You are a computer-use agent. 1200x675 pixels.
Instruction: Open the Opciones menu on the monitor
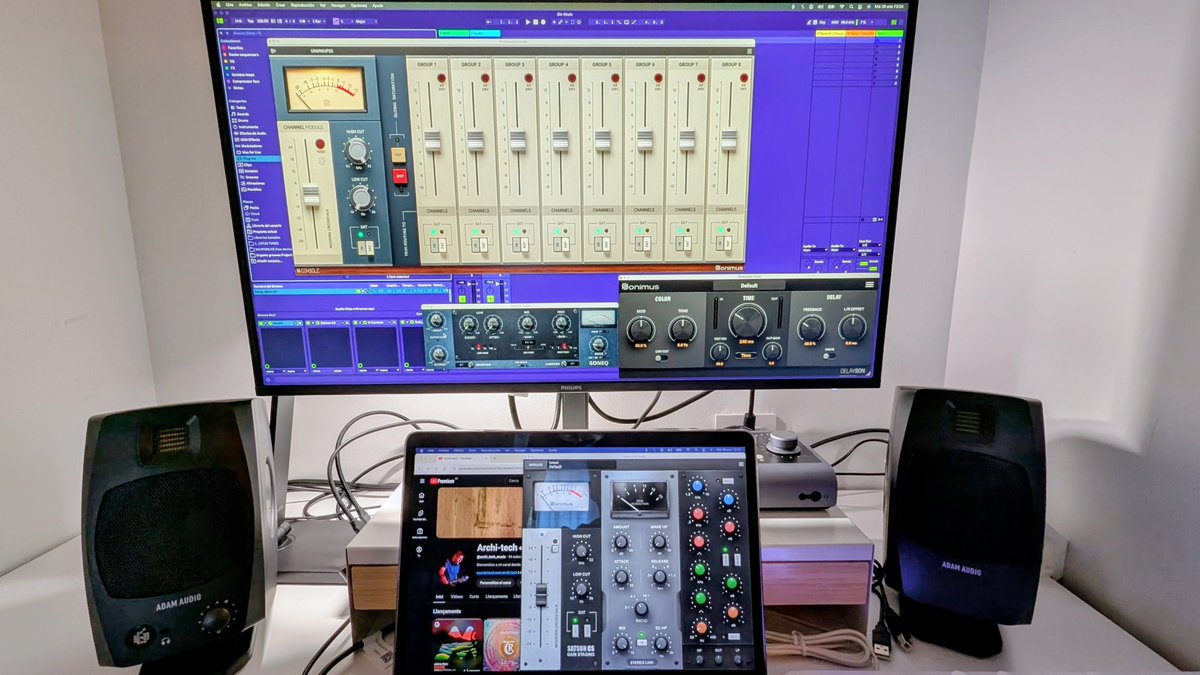tap(358, 5)
